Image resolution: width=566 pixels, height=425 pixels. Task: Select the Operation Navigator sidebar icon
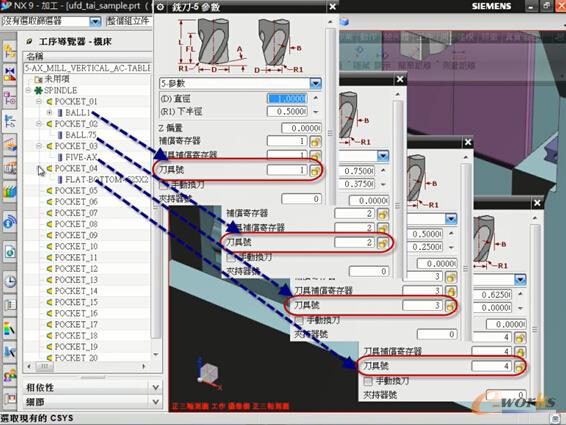click(9, 121)
